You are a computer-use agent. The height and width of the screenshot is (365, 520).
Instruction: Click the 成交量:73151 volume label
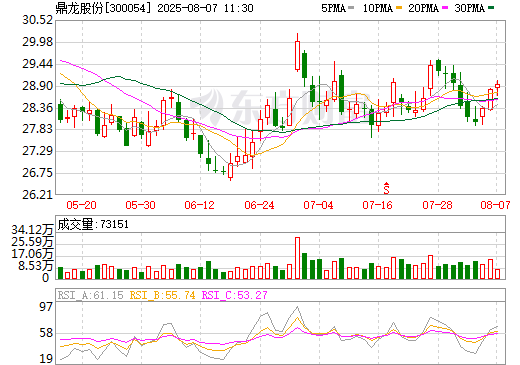(93, 224)
